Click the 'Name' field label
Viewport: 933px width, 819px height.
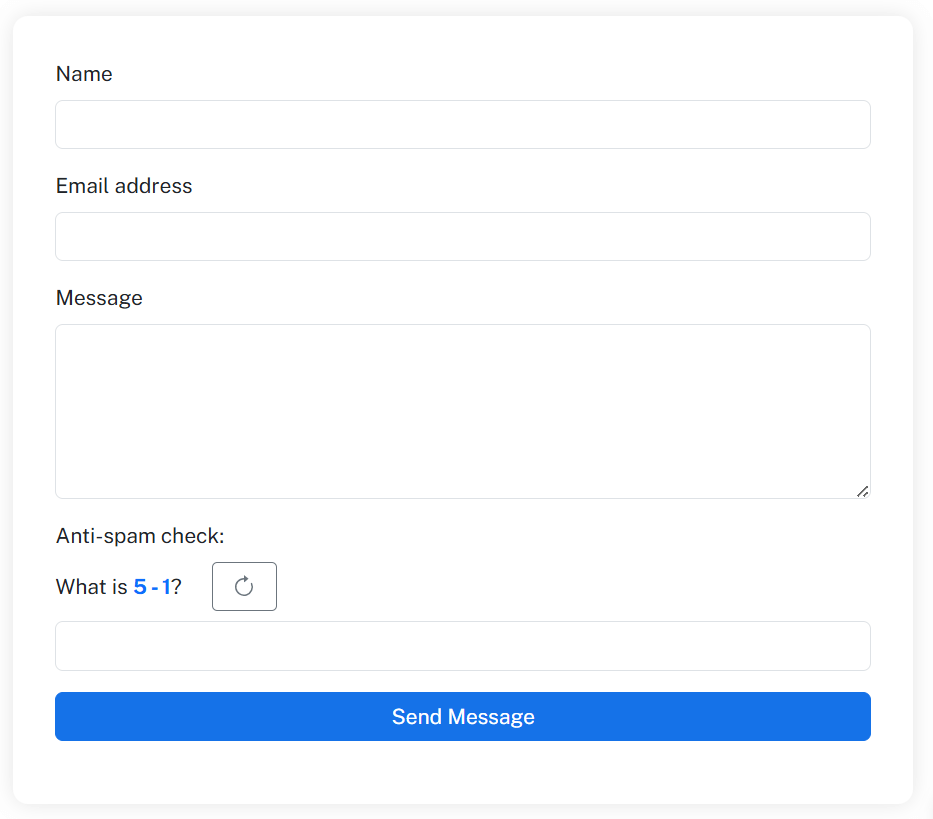[x=84, y=74]
